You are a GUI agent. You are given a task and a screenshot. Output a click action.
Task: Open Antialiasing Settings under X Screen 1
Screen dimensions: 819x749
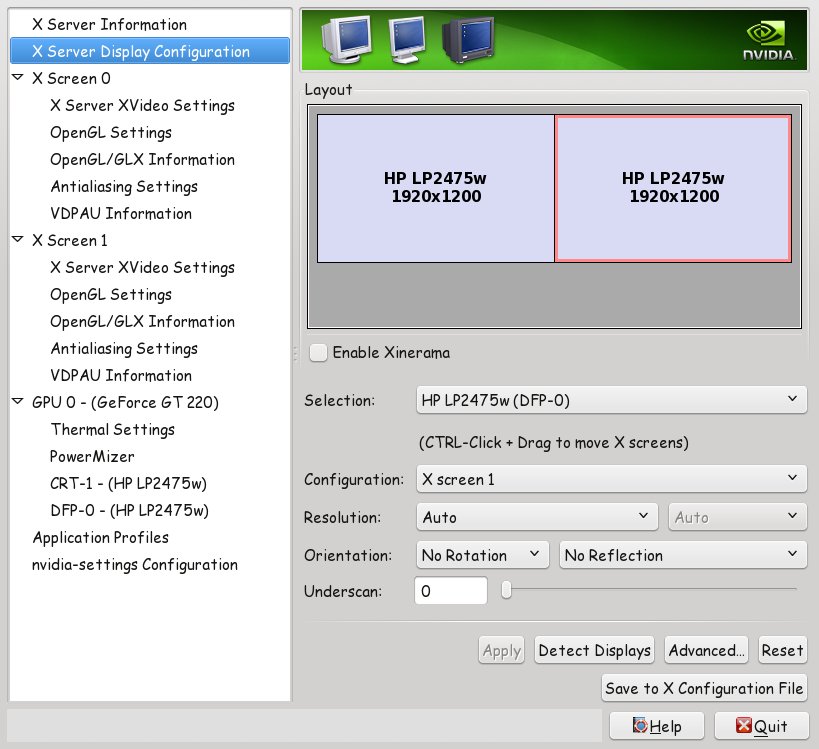coord(124,348)
